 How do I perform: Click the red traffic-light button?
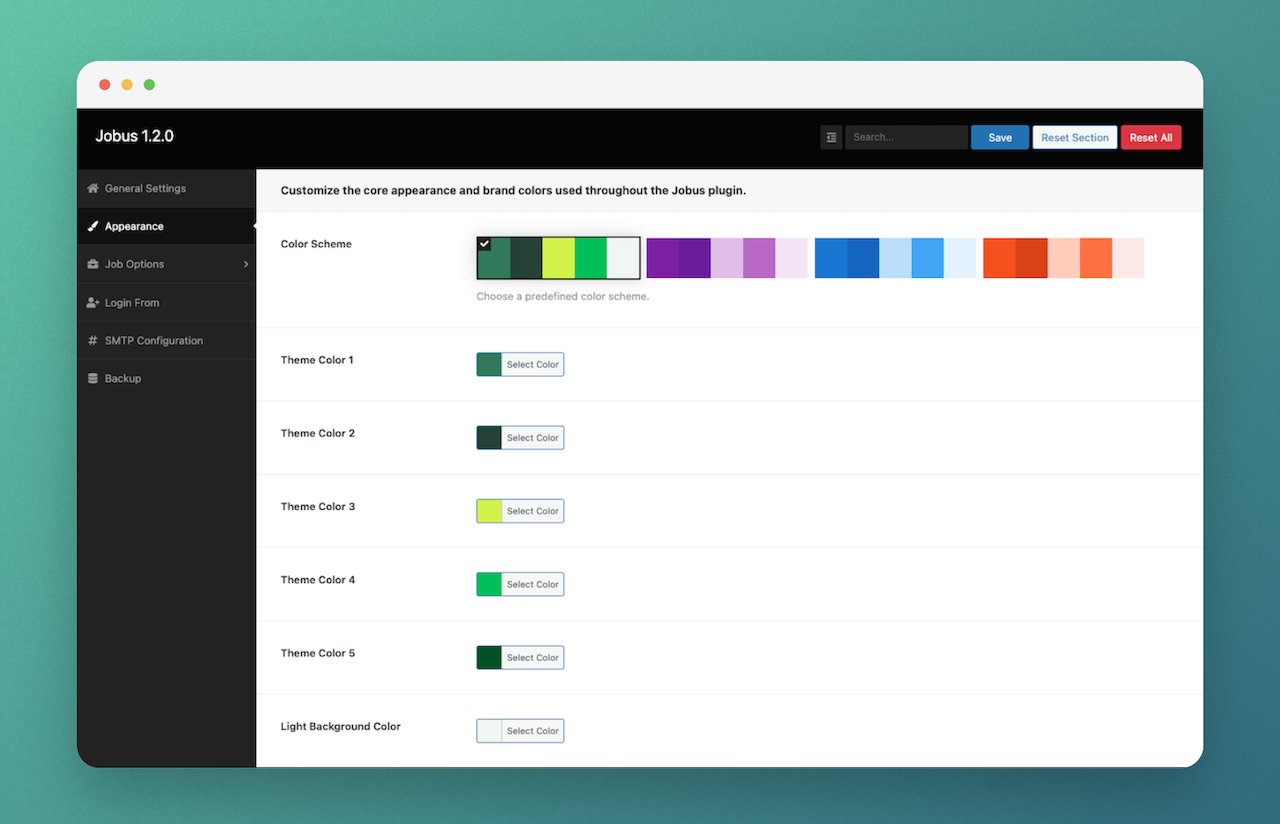tap(104, 85)
